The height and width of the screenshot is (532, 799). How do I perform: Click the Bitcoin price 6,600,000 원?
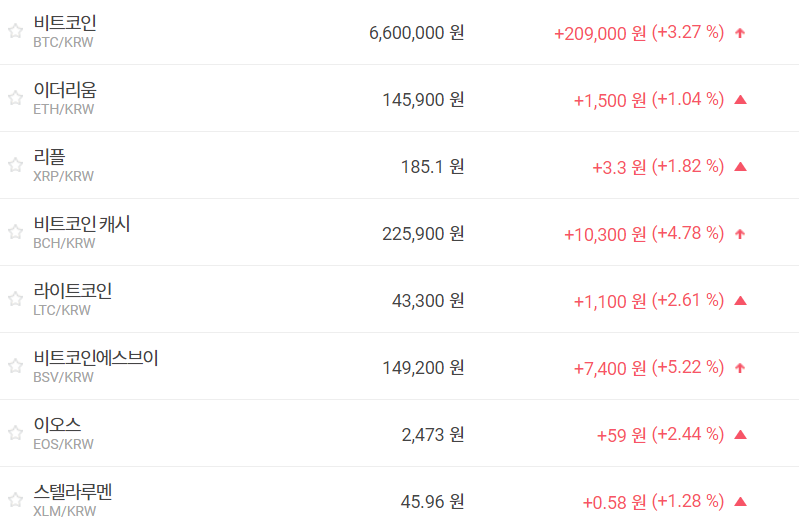(x=416, y=32)
